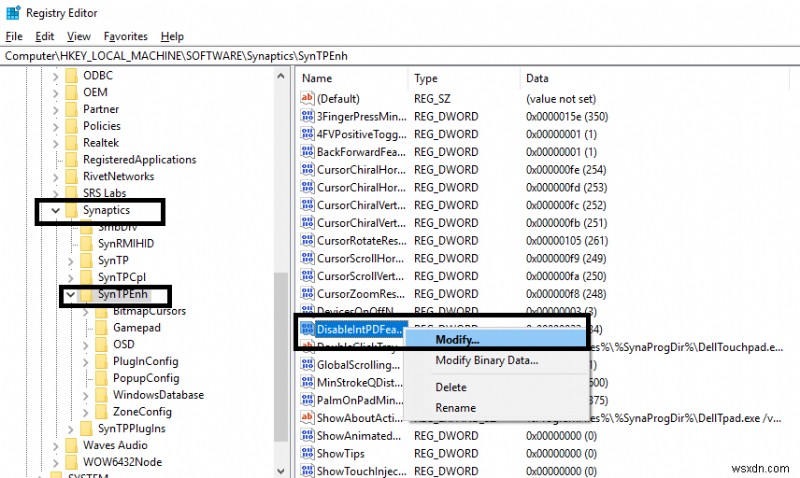Click the CursorRotateRes DWORD icon
The width and height of the screenshot is (800, 478).
(307, 240)
